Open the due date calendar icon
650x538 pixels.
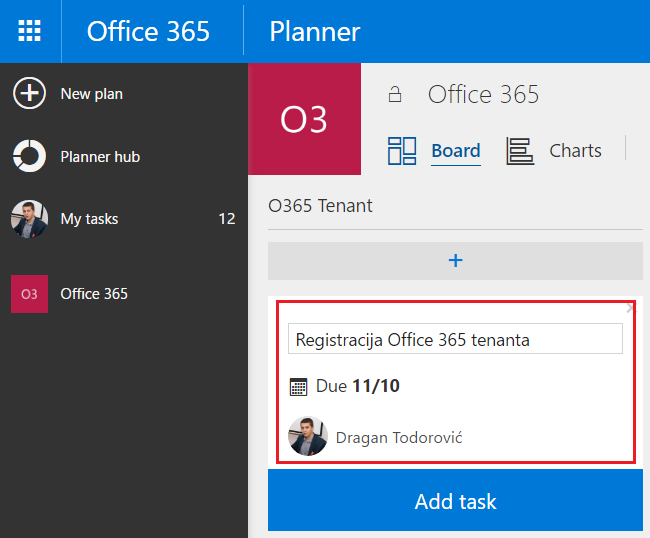tap(298, 387)
